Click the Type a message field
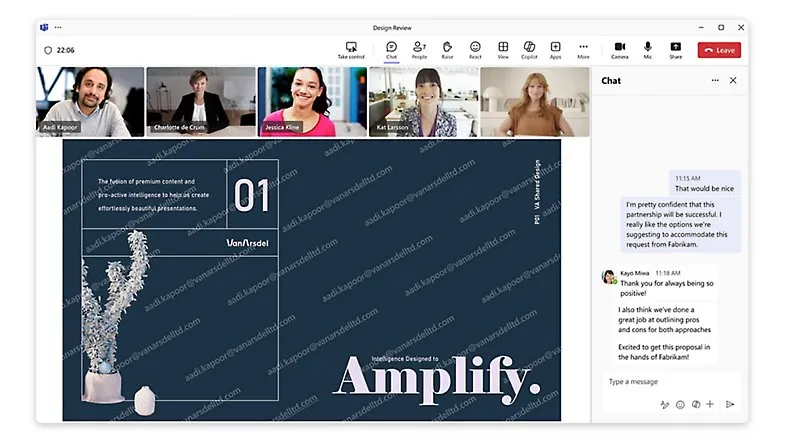 665,381
